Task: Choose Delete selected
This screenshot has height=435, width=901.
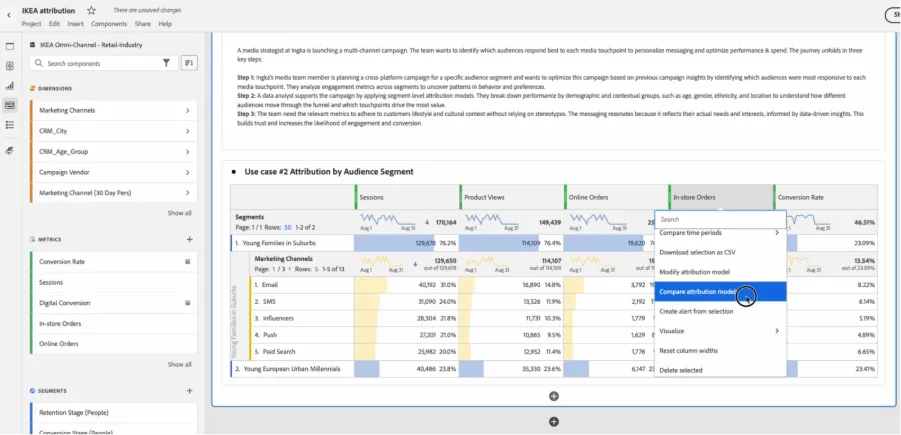Action: (x=720, y=370)
